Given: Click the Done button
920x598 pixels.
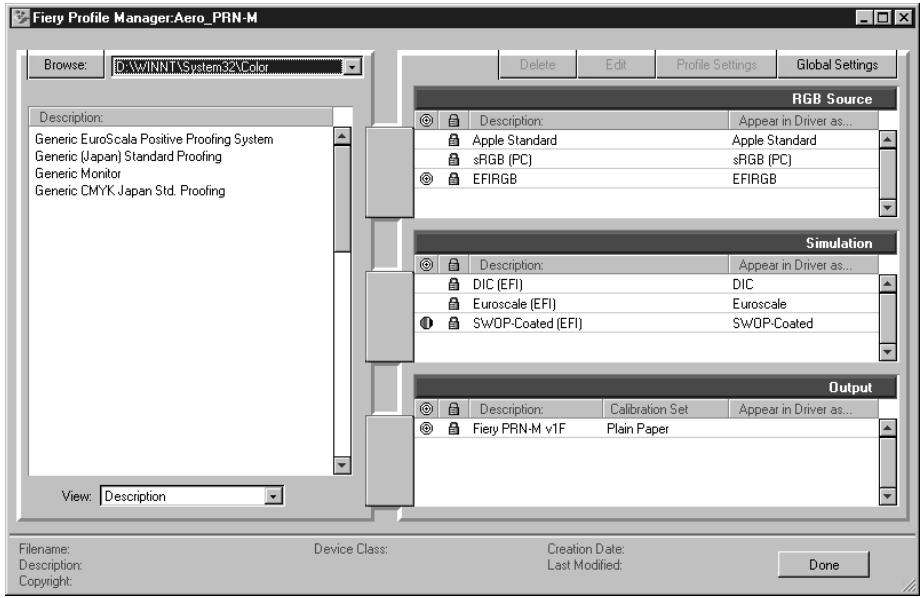Looking at the screenshot, I should click(824, 565).
